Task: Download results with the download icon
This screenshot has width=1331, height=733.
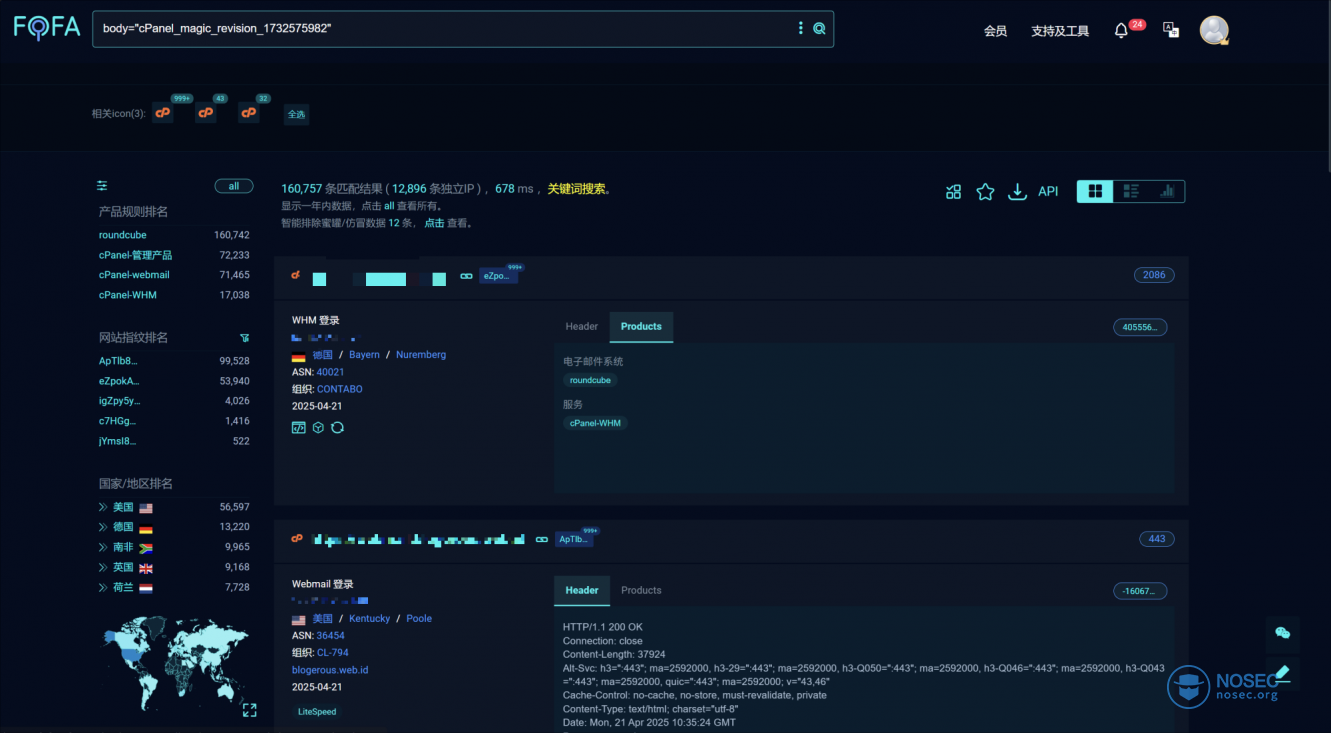Action: pyautogui.click(x=1017, y=192)
